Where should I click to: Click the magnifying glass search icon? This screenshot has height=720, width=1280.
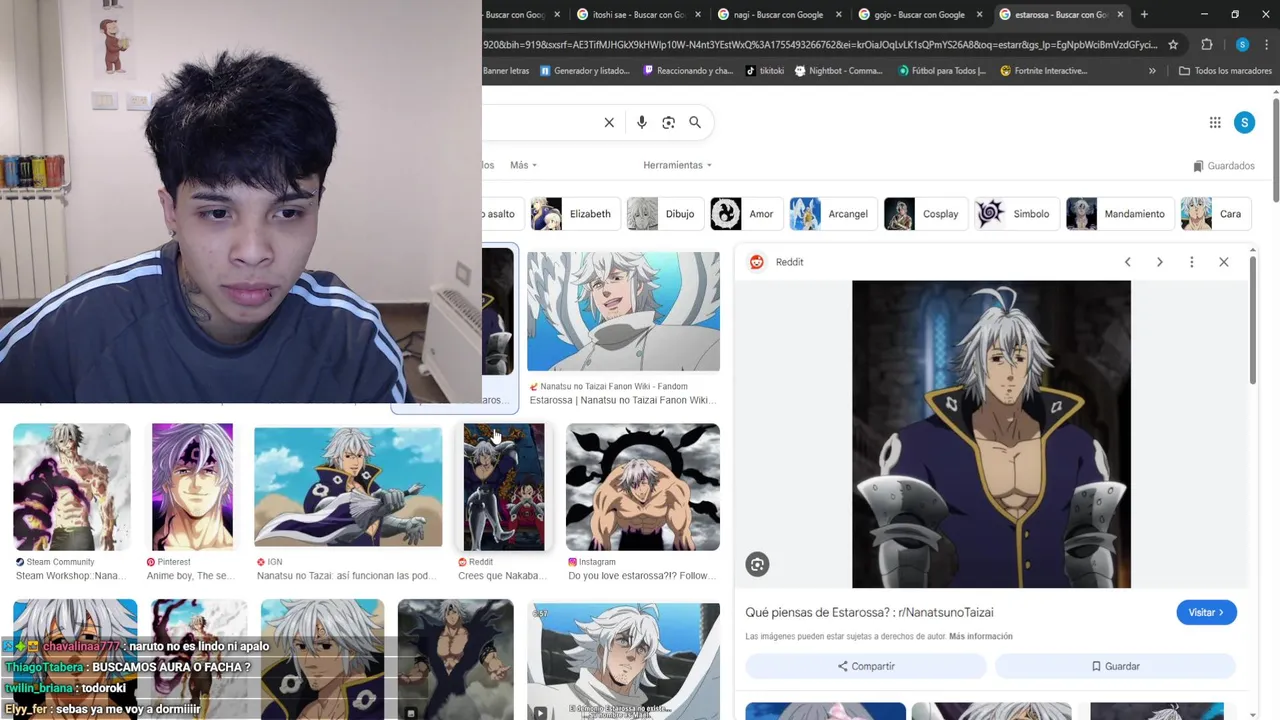(695, 122)
